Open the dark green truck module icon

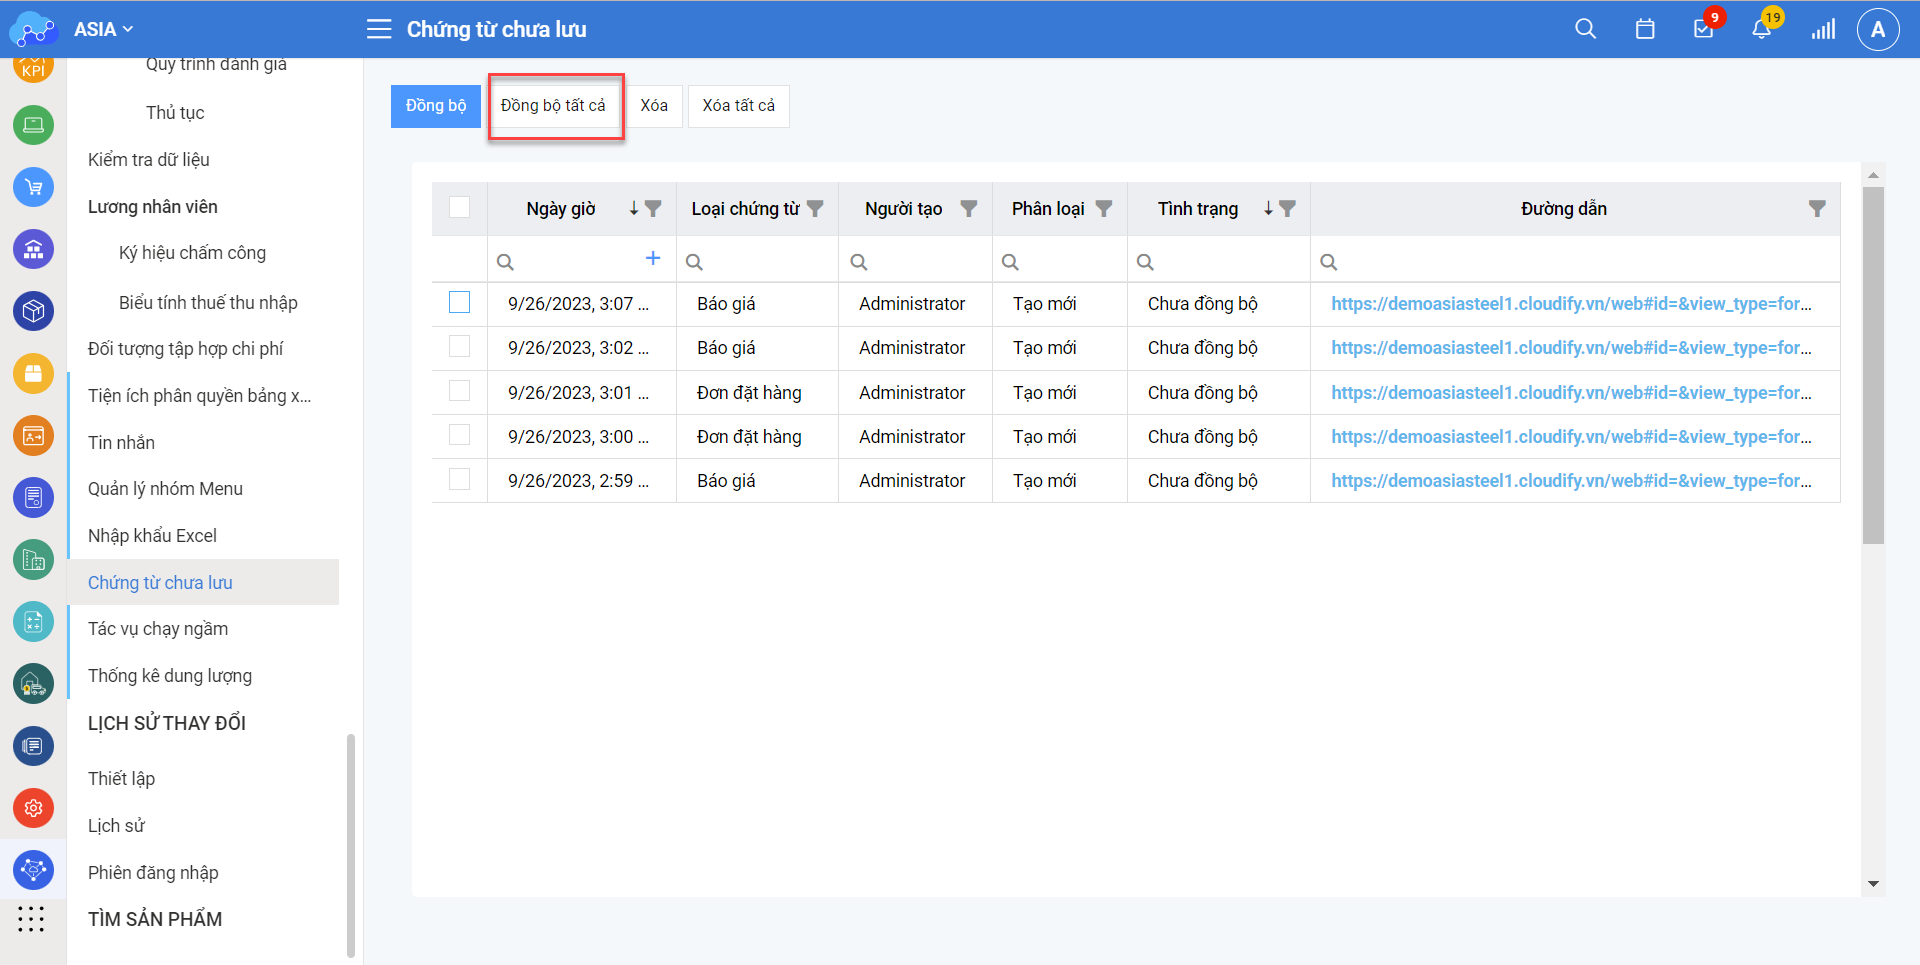coord(33,684)
